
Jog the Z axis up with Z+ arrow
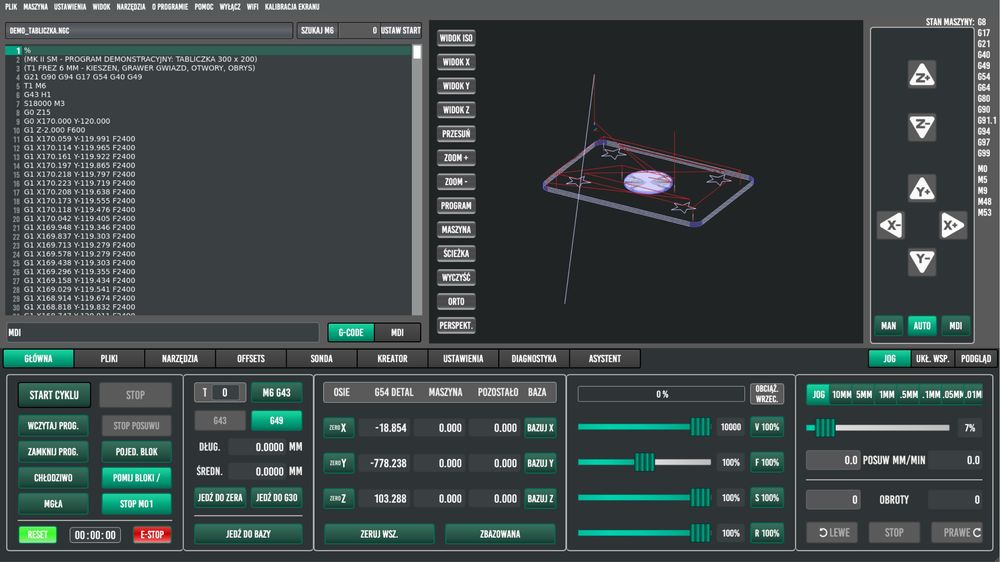pos(922,75)
